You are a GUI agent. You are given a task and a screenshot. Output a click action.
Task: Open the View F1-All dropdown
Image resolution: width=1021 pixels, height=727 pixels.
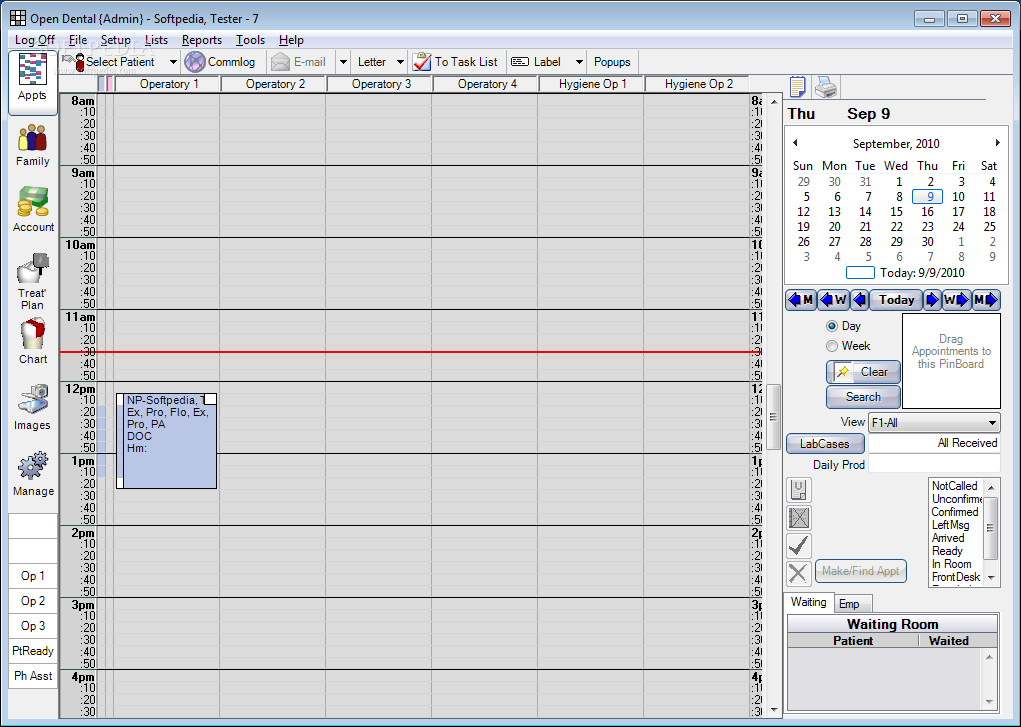click(934, 423)
